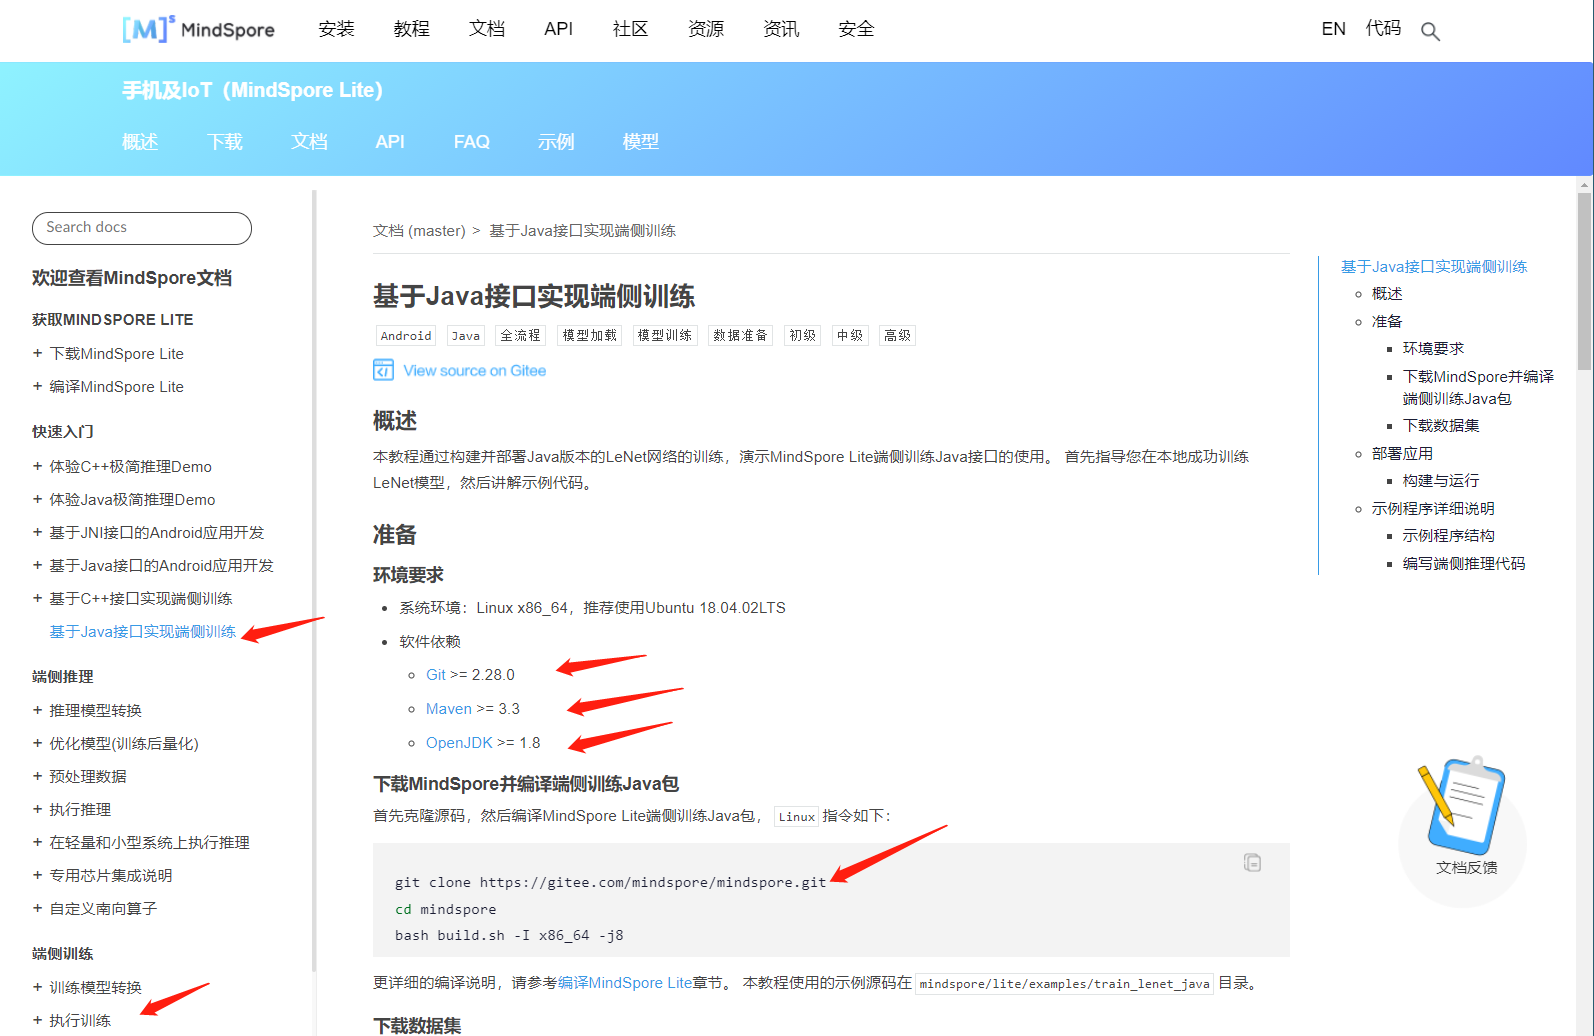Click the Gitee source icon
The width and height of the screenshot is (1594, 1036).
[383, 370]
